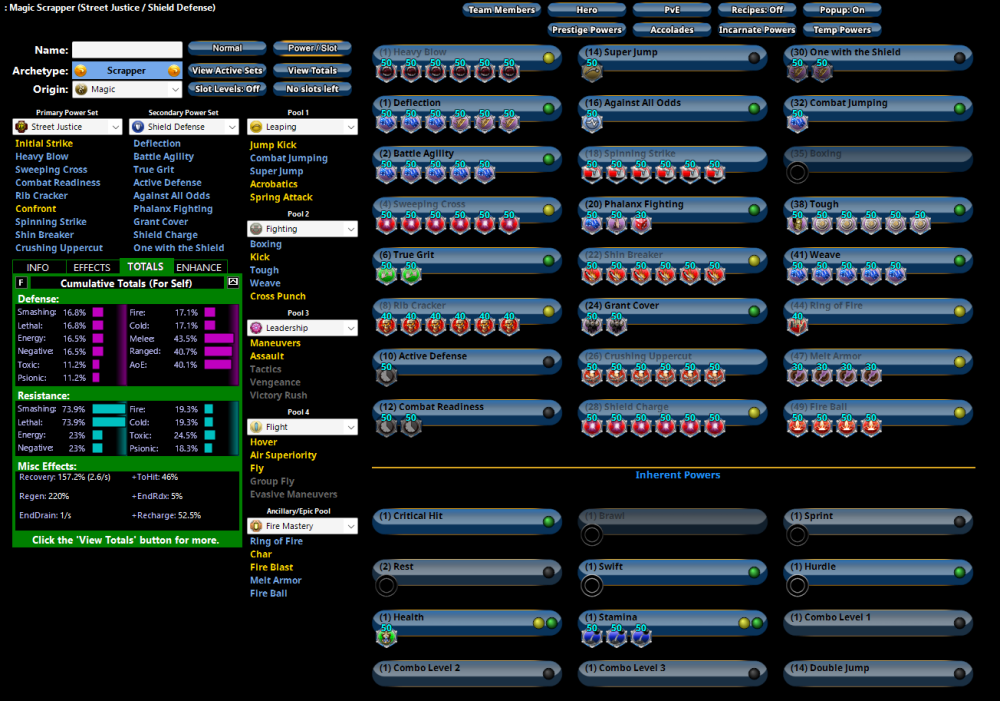
Task: Open the Incarnate Powers button
Action: pyautogui.click(x=757, y=30)
